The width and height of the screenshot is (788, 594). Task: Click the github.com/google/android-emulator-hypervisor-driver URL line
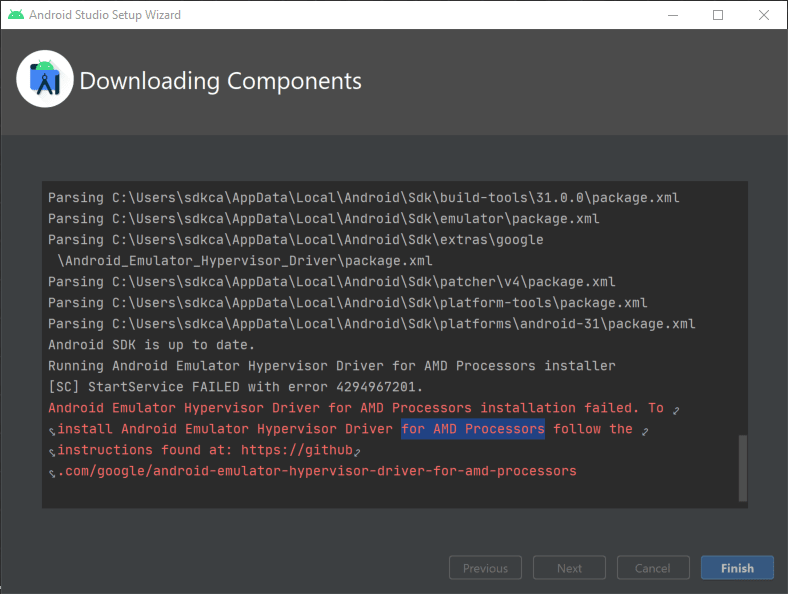coord(317,471)
